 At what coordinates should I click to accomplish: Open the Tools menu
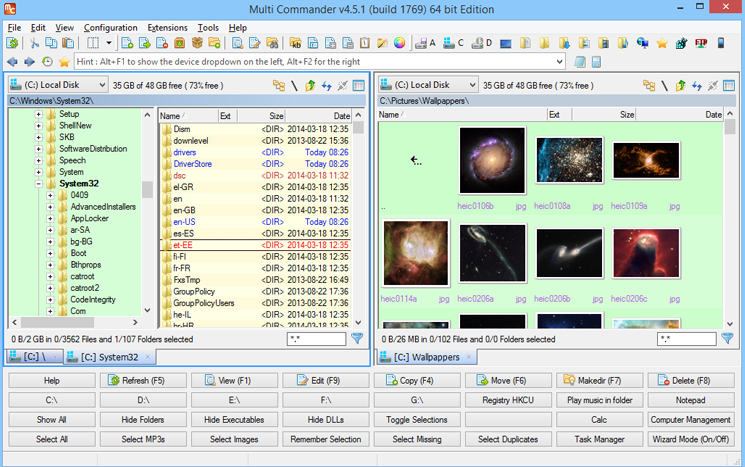208,28
